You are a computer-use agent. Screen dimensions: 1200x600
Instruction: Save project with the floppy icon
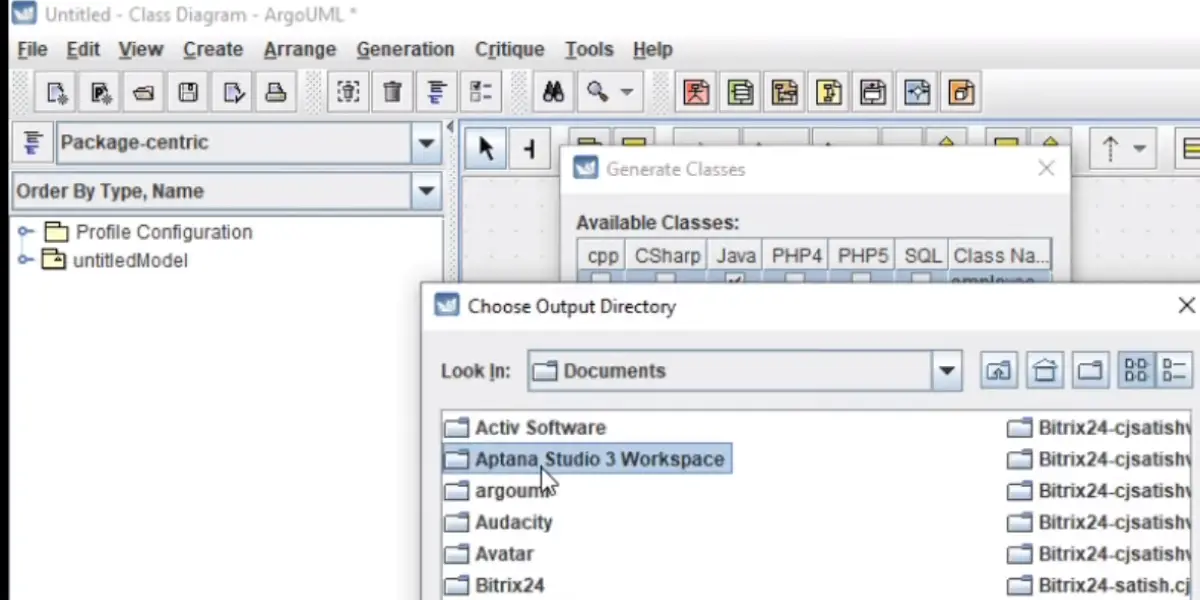(x=188, y=93)
